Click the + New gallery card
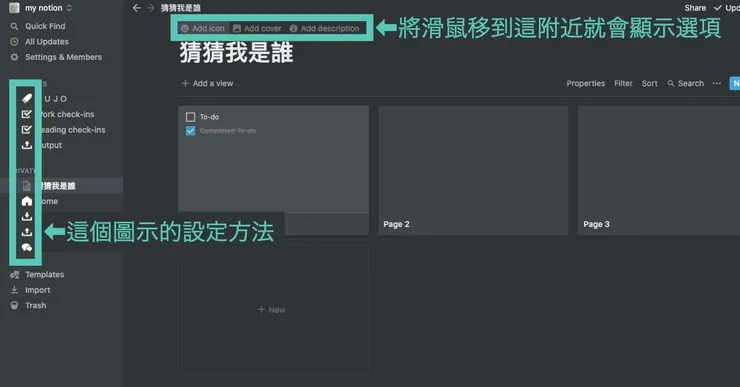This screenshot has width=740, height=387. (273, 310)
